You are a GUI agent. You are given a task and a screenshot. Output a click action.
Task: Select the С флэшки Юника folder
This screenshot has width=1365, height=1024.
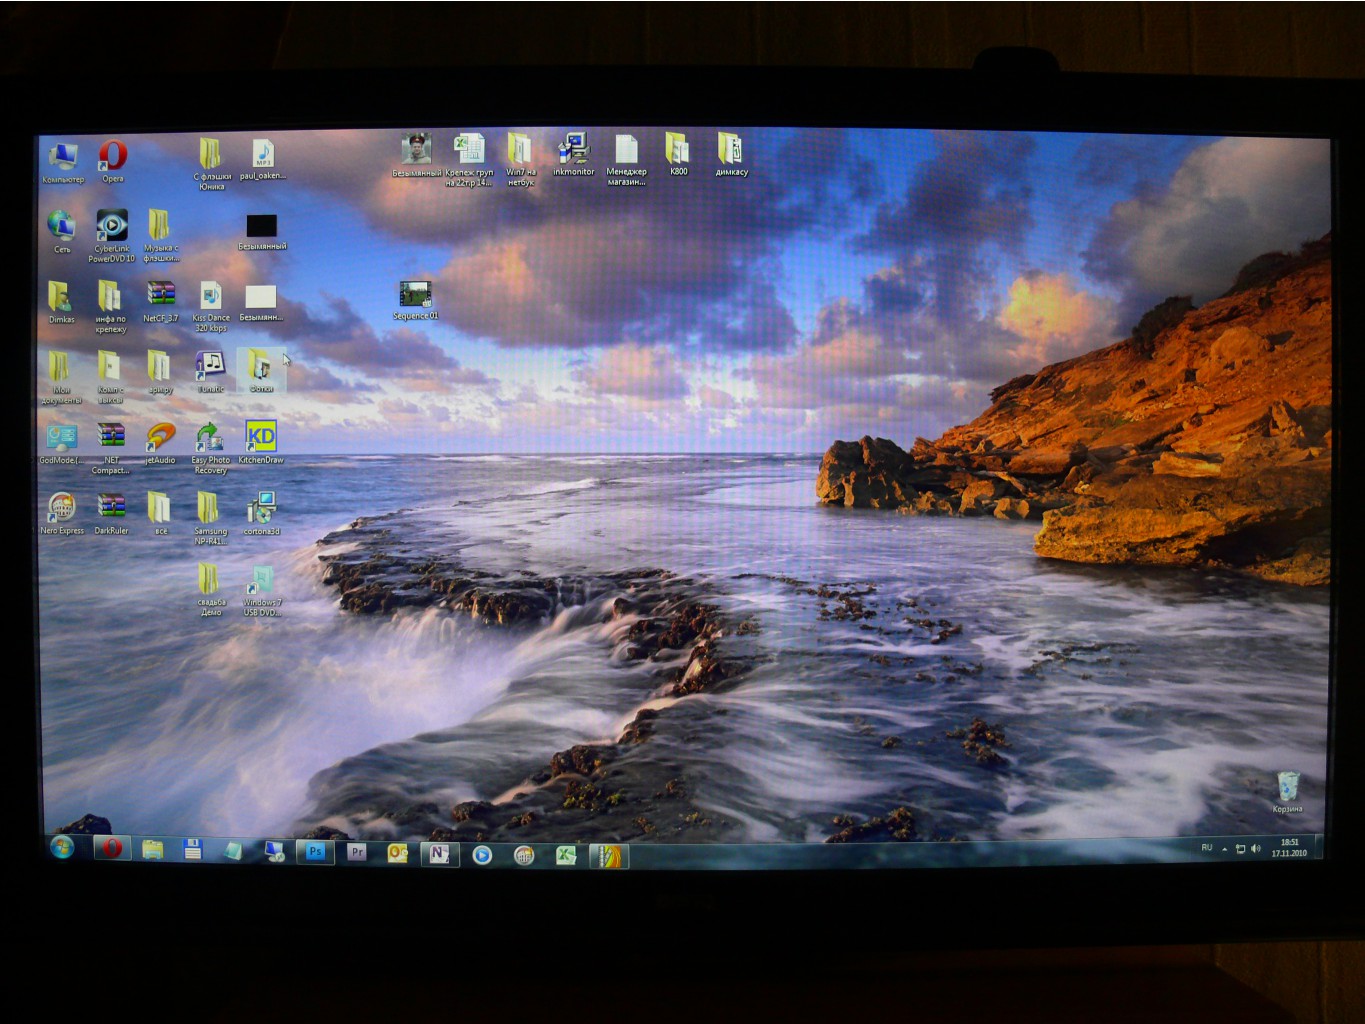click(x=211, y=164)
